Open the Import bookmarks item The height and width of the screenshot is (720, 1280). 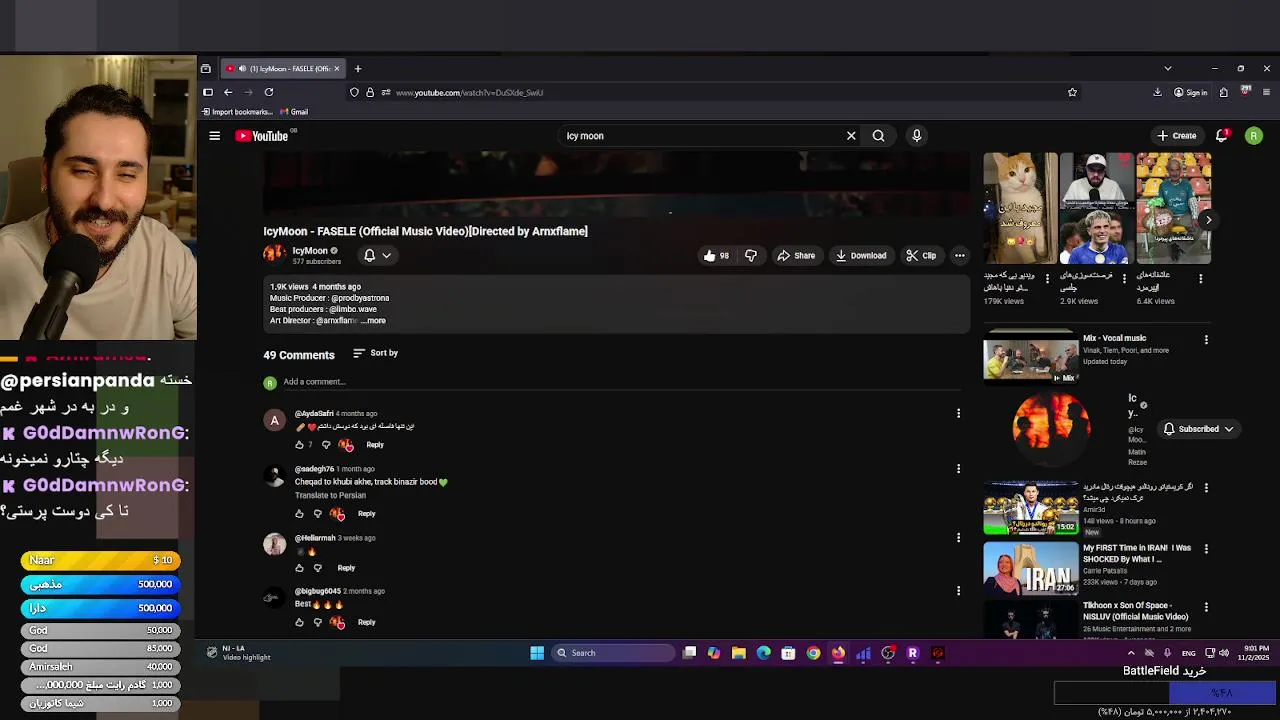click(237, 112)
